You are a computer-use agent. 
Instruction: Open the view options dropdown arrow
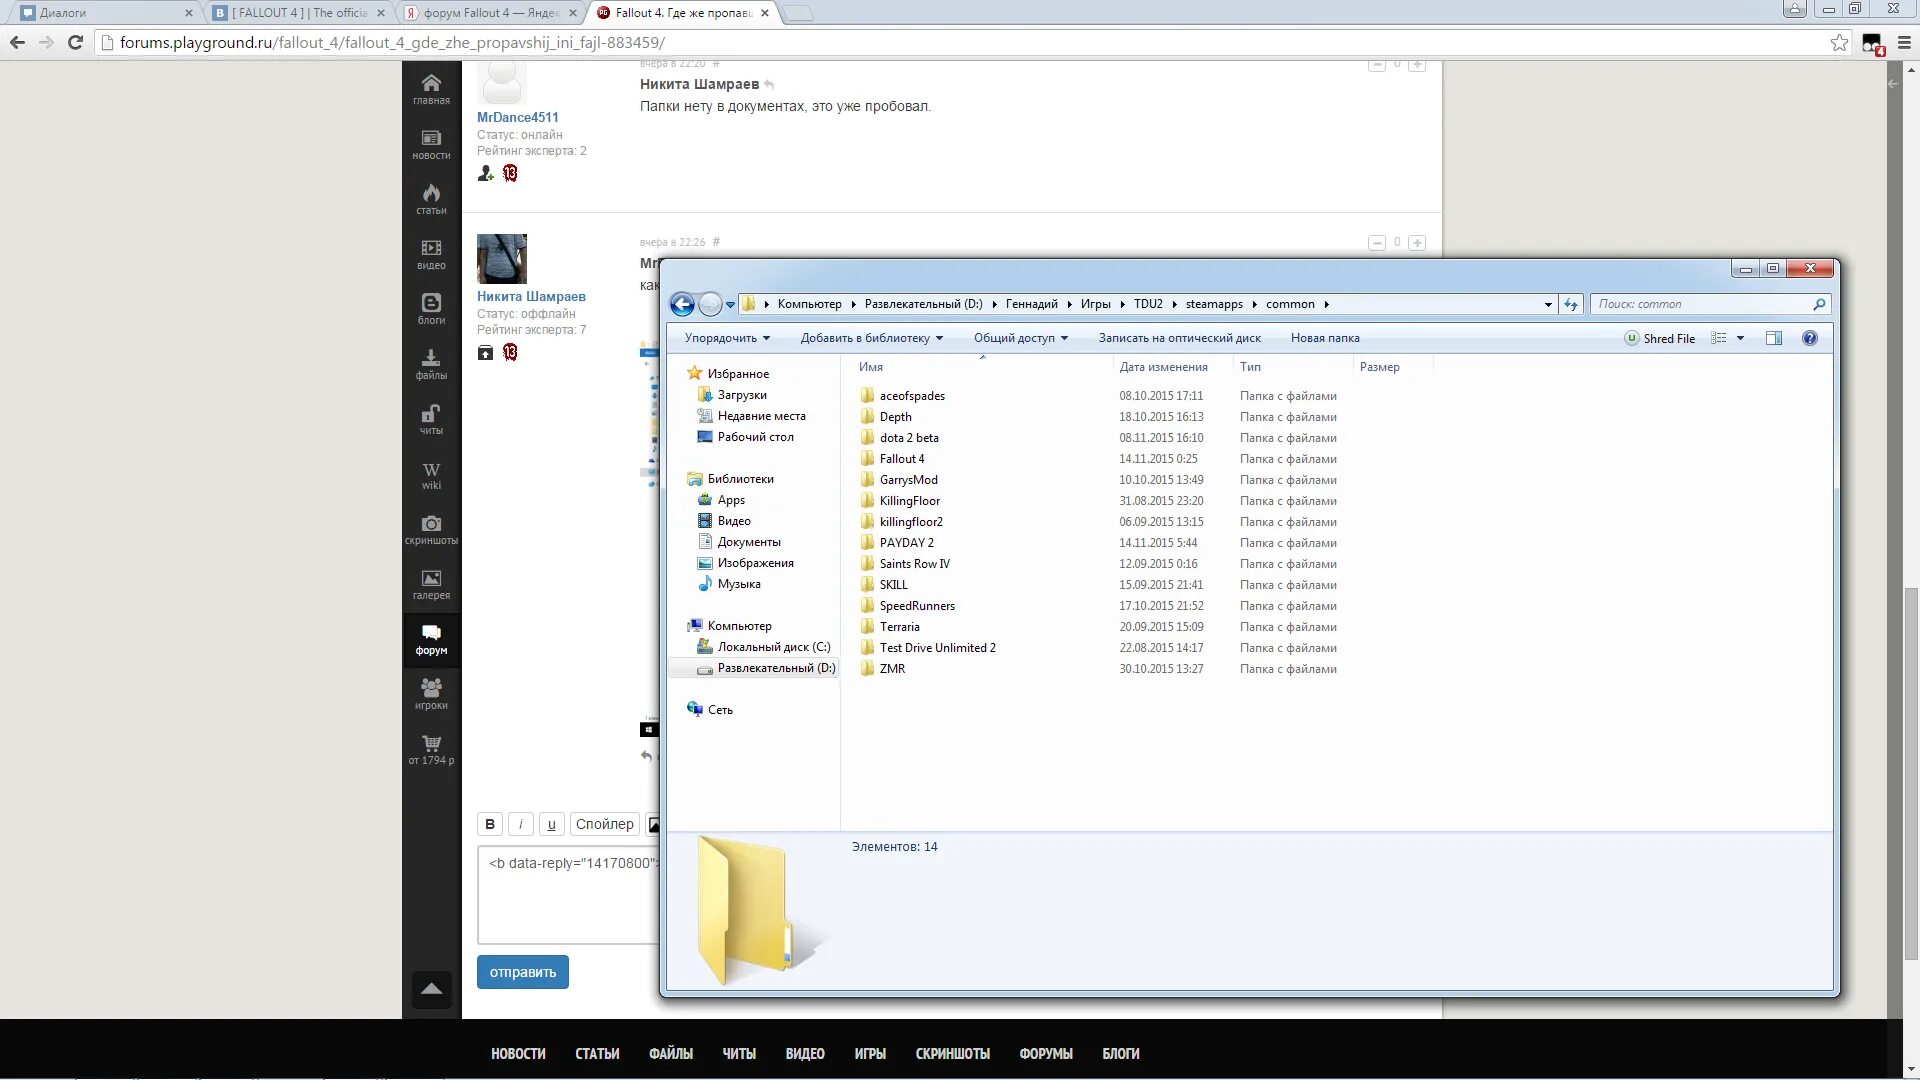point(1740,338)
